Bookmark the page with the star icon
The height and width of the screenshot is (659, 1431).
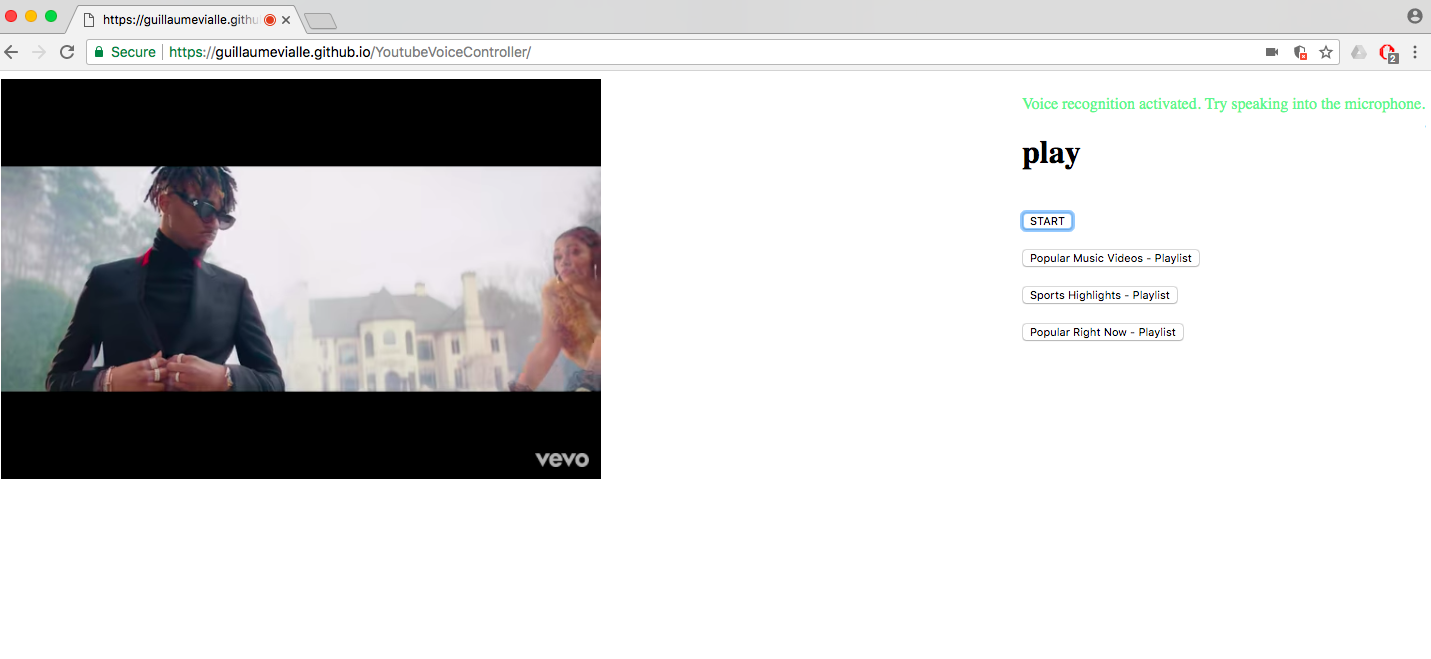pyautogui.click(x=1326, y=52)
